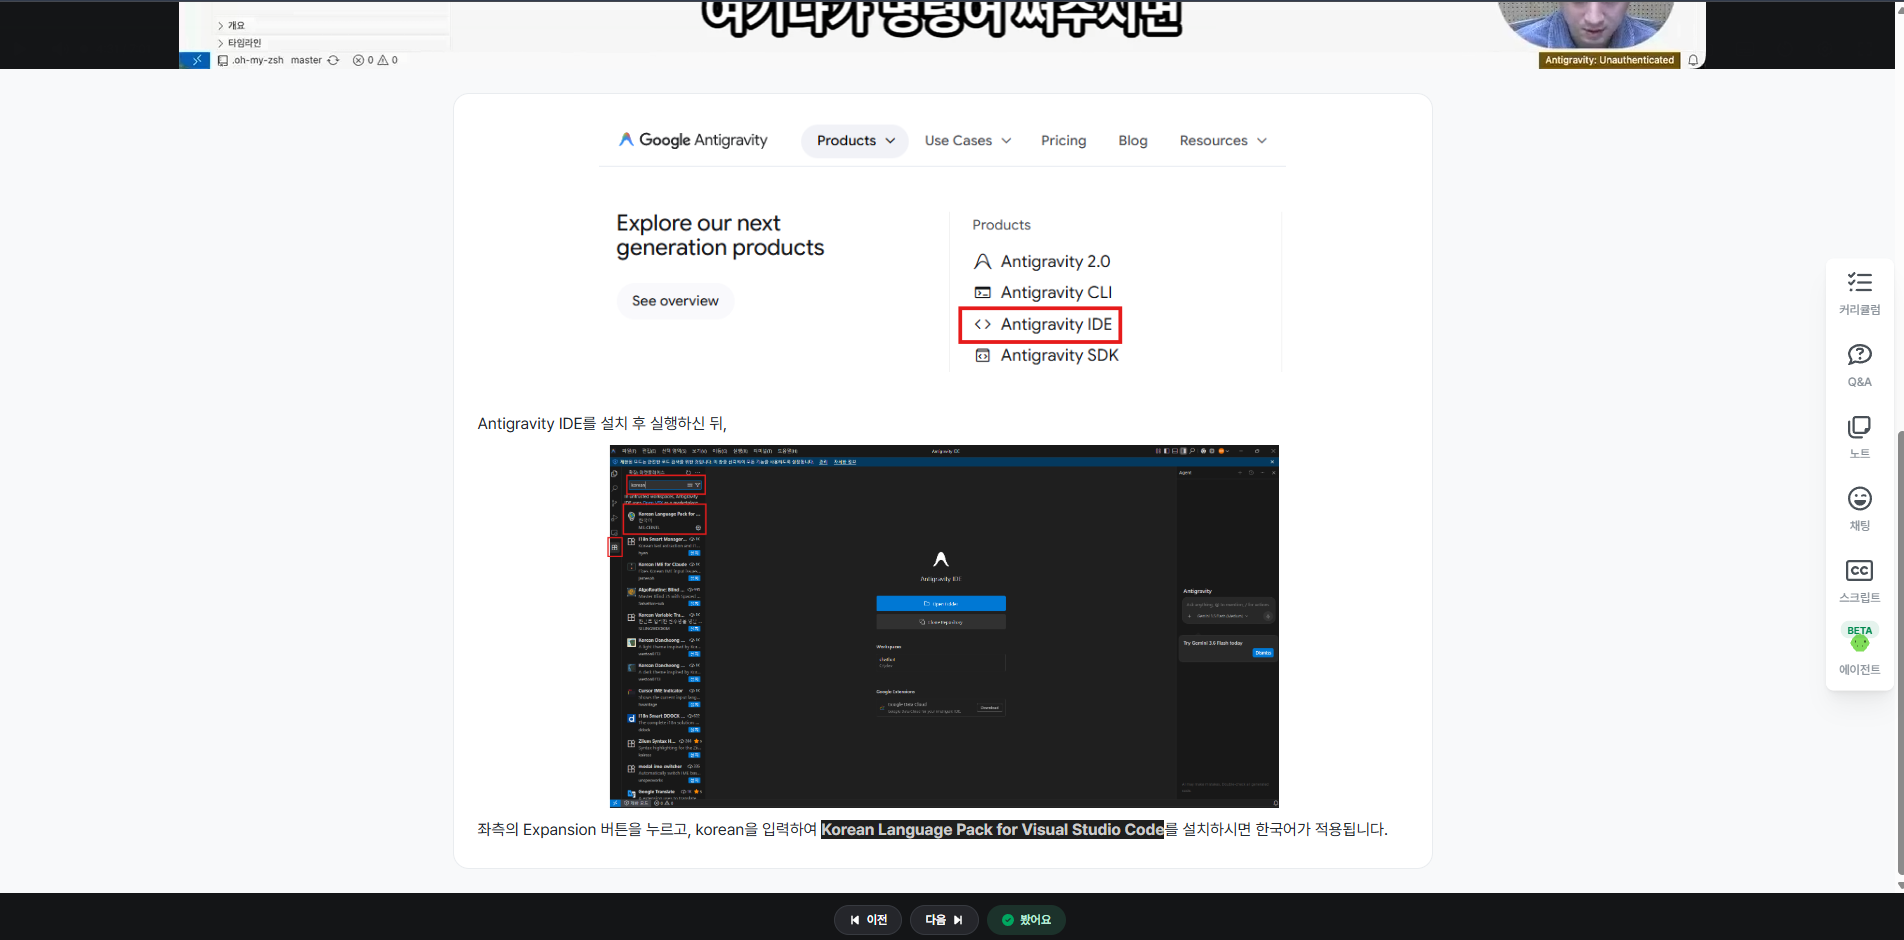Open the BETA 에이전트 agent panel
The image size is (1904, 940).
pos(1859,650)
